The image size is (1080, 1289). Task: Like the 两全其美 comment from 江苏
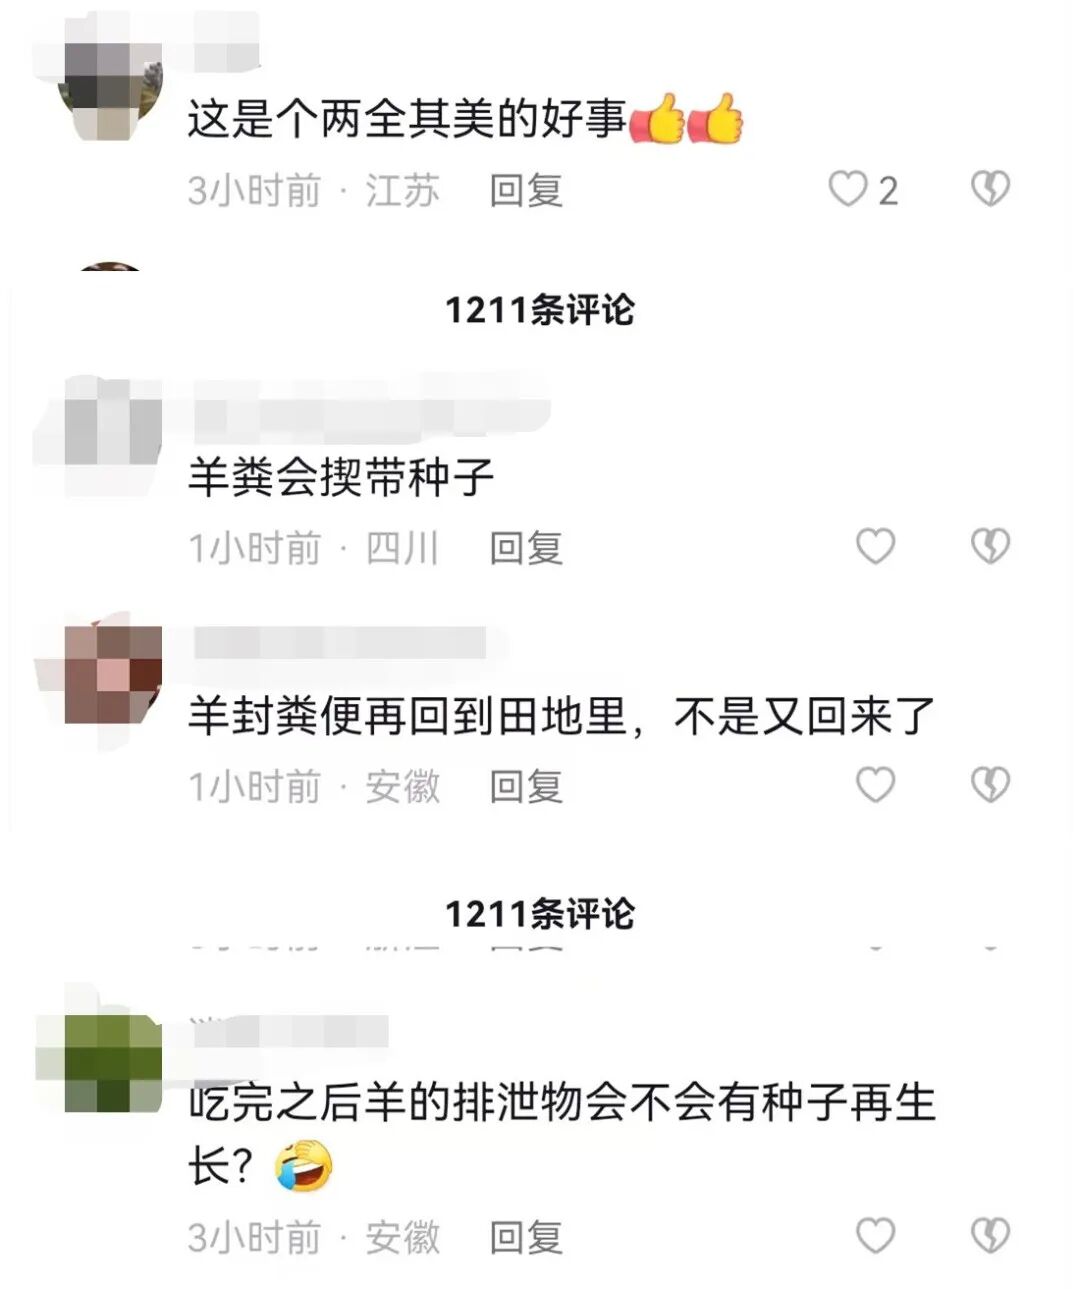tap(849, 188)
